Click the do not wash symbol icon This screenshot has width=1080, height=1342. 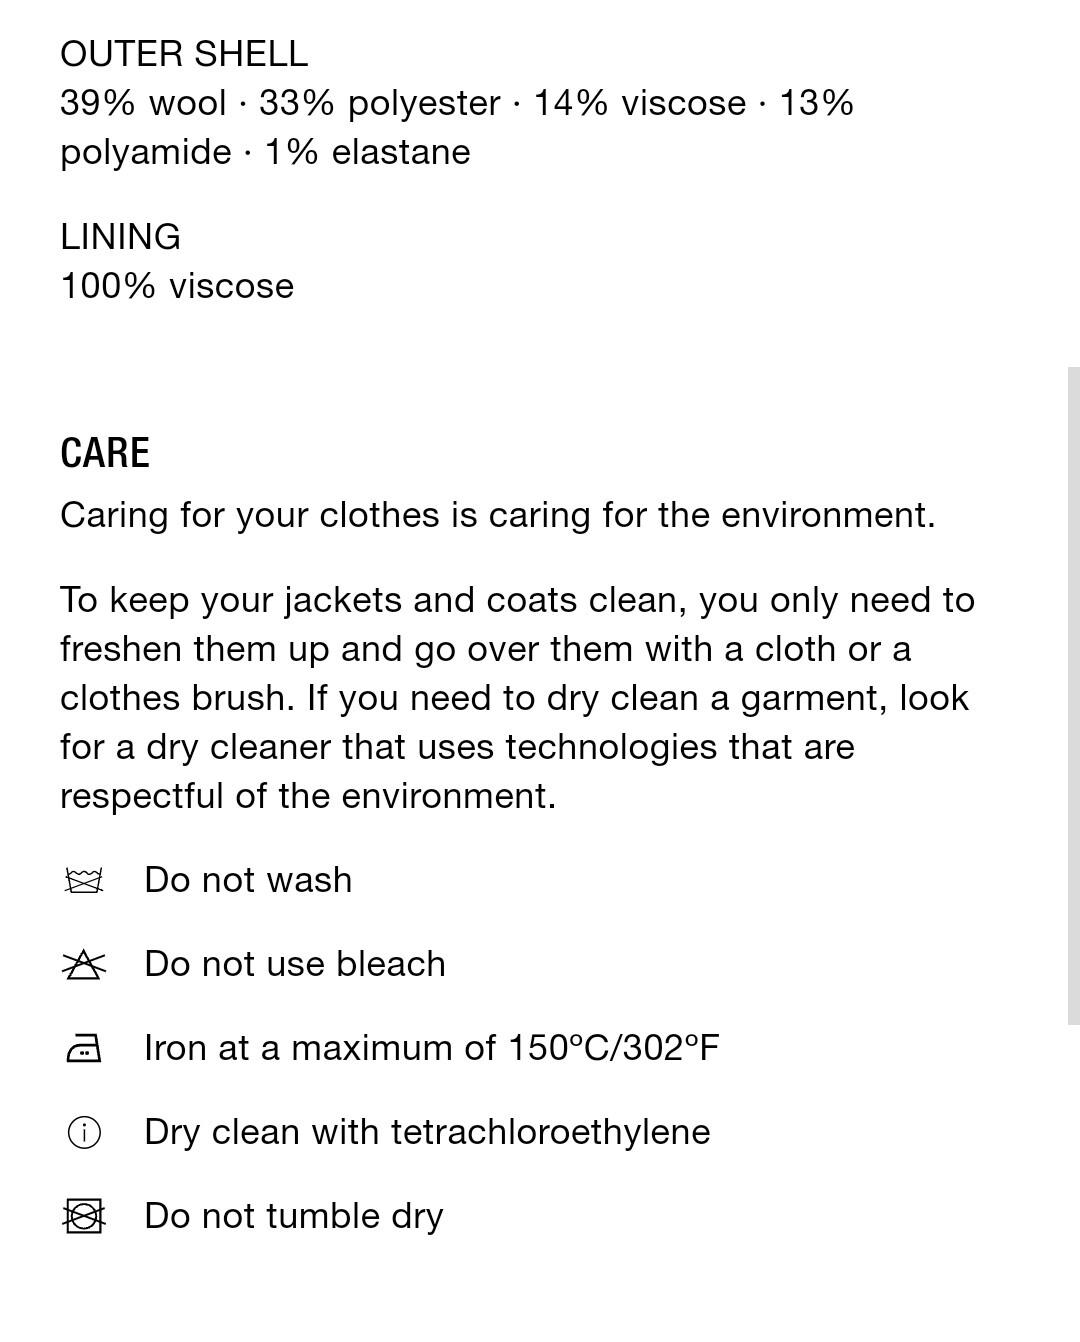click(x=83, y=881)
